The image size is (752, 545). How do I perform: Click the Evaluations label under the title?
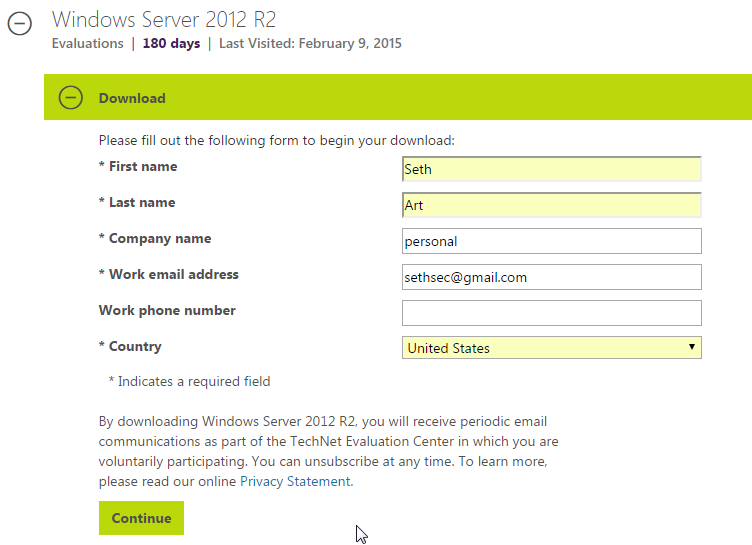88,43
